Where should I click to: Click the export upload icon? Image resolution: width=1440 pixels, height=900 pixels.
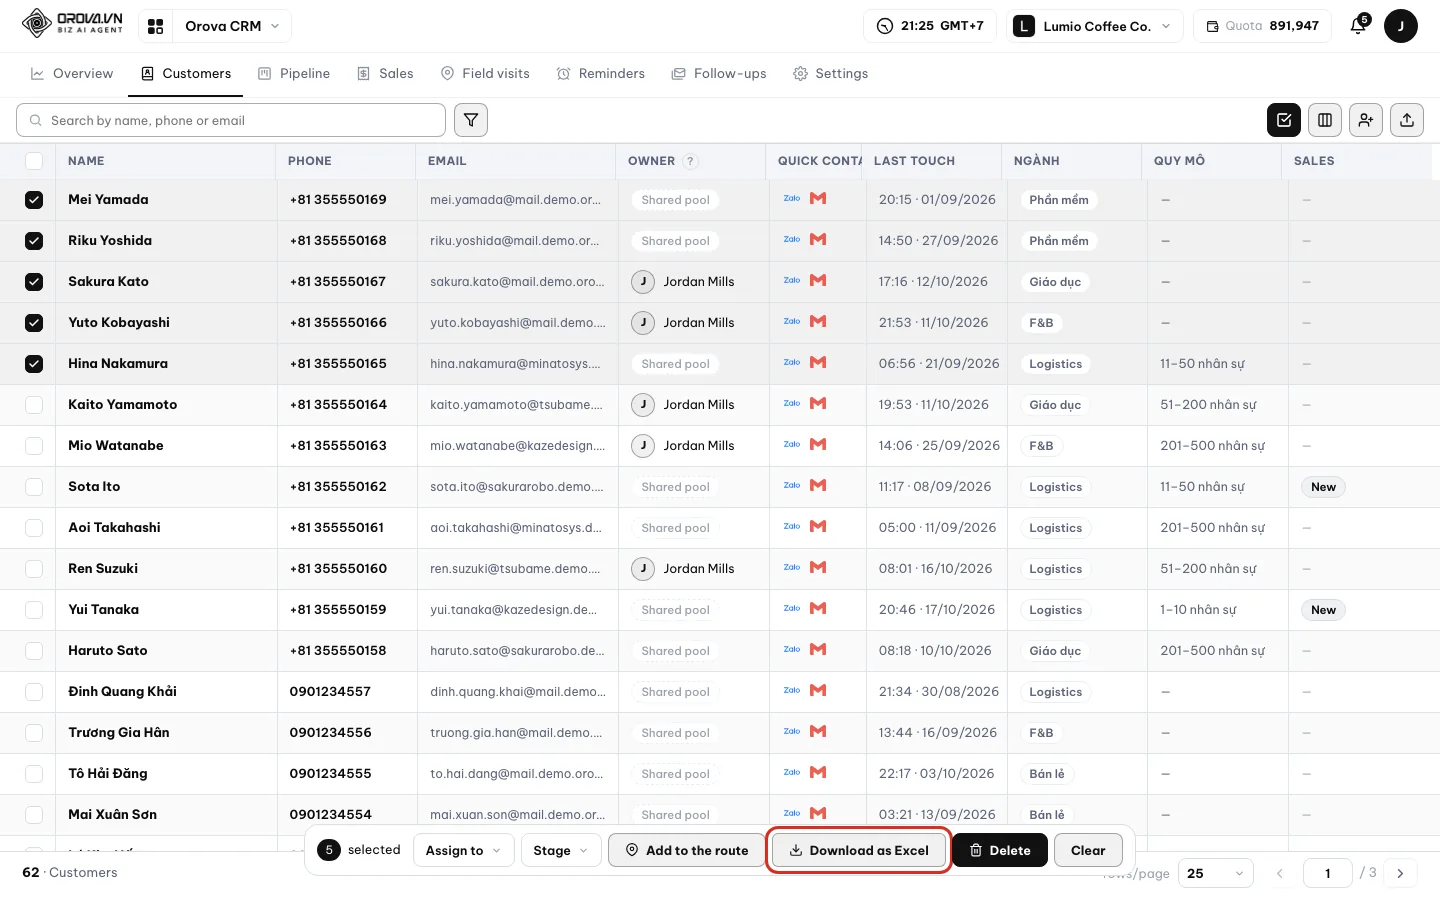(x=1407, y=120)
